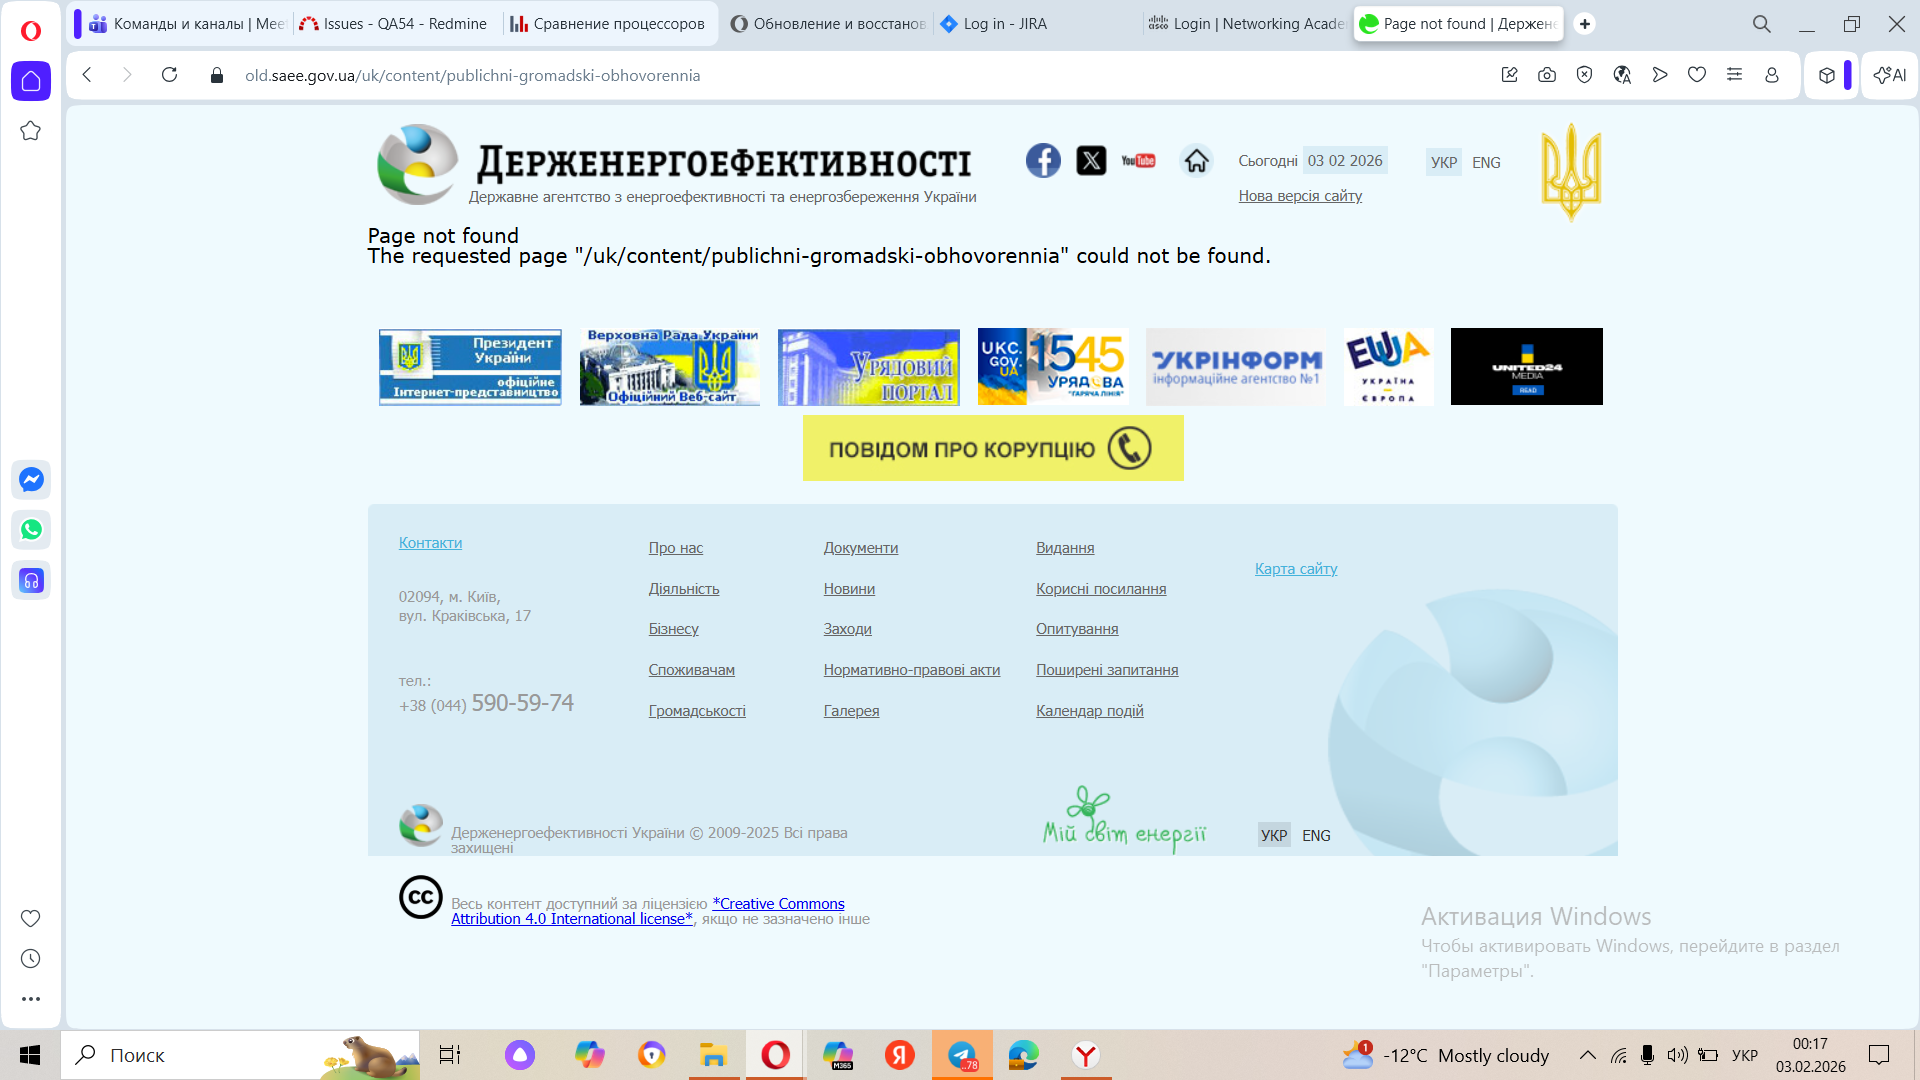Open the Facebook icon in site header

point(1043,160)
